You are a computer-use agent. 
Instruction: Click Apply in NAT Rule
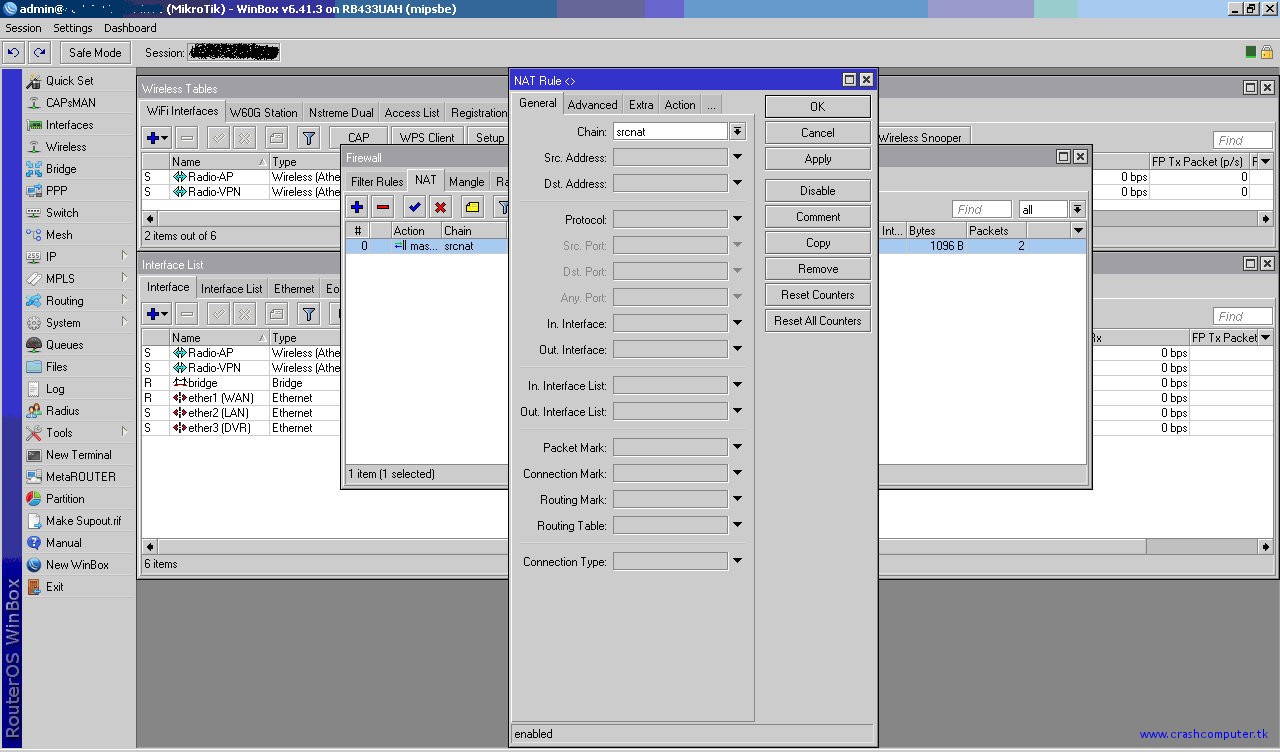tap(817, 158)
